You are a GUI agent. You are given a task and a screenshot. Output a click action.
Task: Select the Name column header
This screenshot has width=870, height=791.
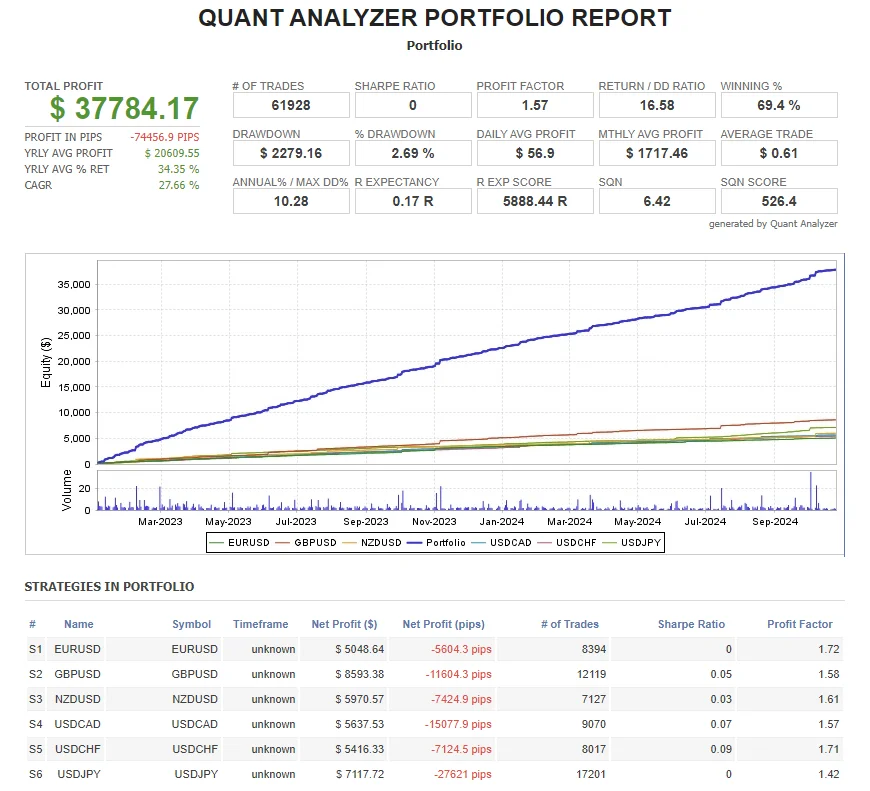pyautogui.click(x=78, y=624)
